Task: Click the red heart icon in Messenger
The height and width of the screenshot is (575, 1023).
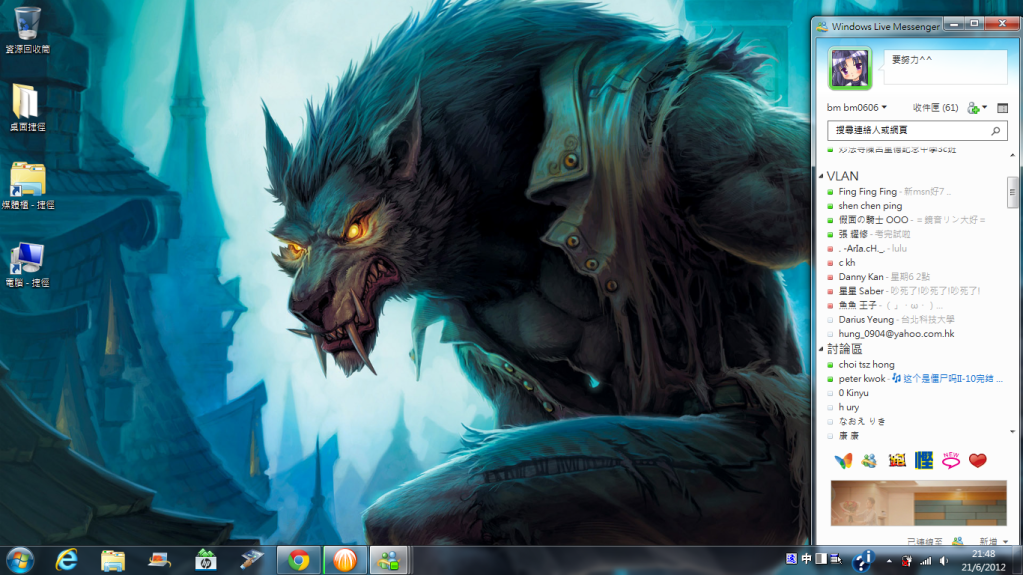Action: [977, 460]
